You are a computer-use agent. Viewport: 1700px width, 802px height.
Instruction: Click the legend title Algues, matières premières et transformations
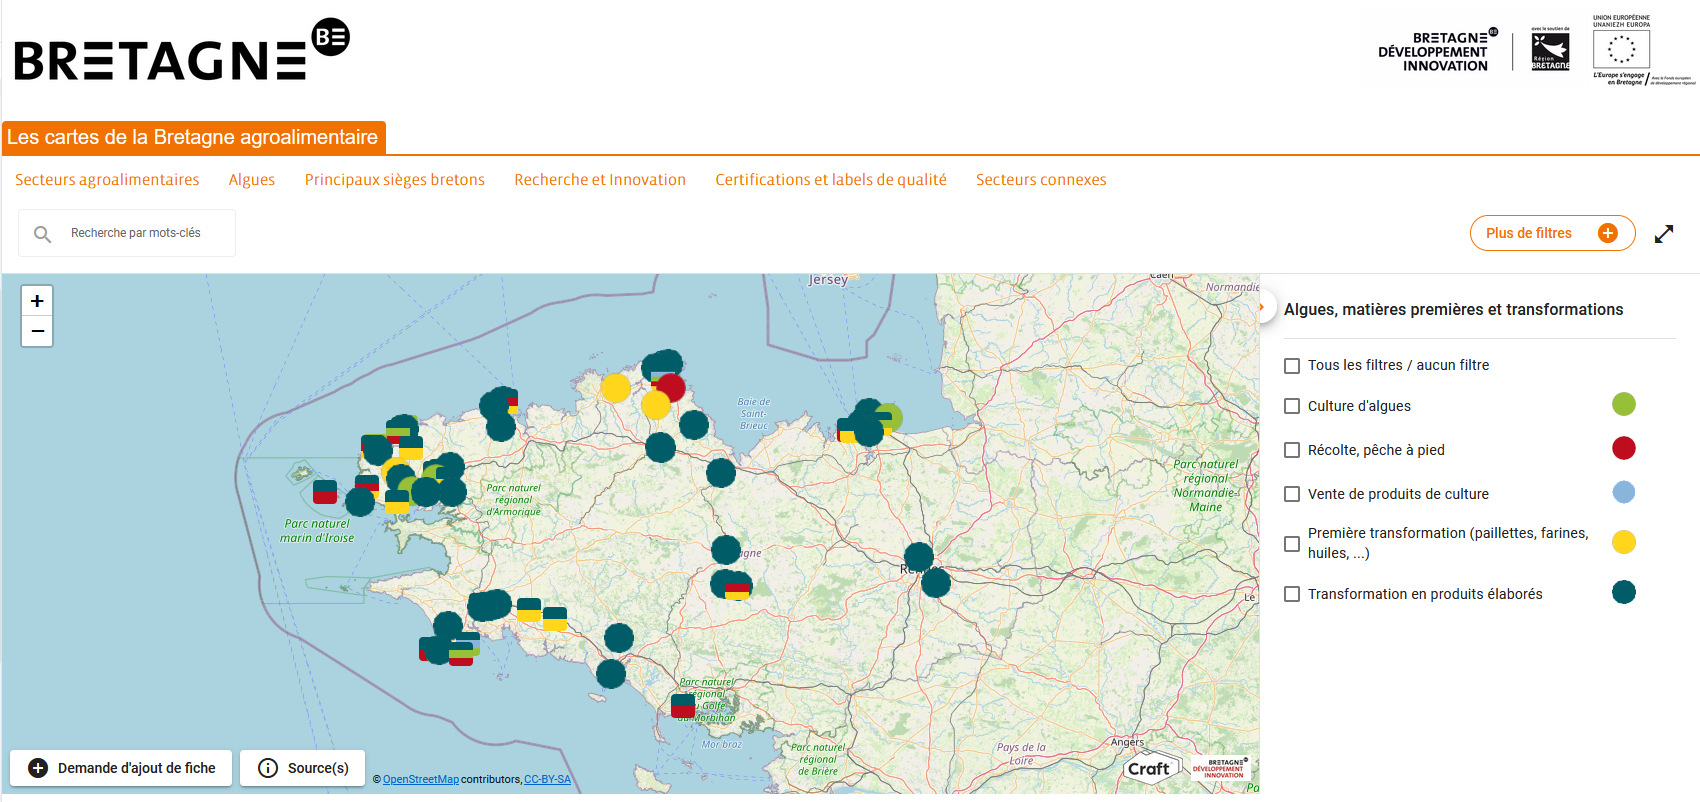1453,310
